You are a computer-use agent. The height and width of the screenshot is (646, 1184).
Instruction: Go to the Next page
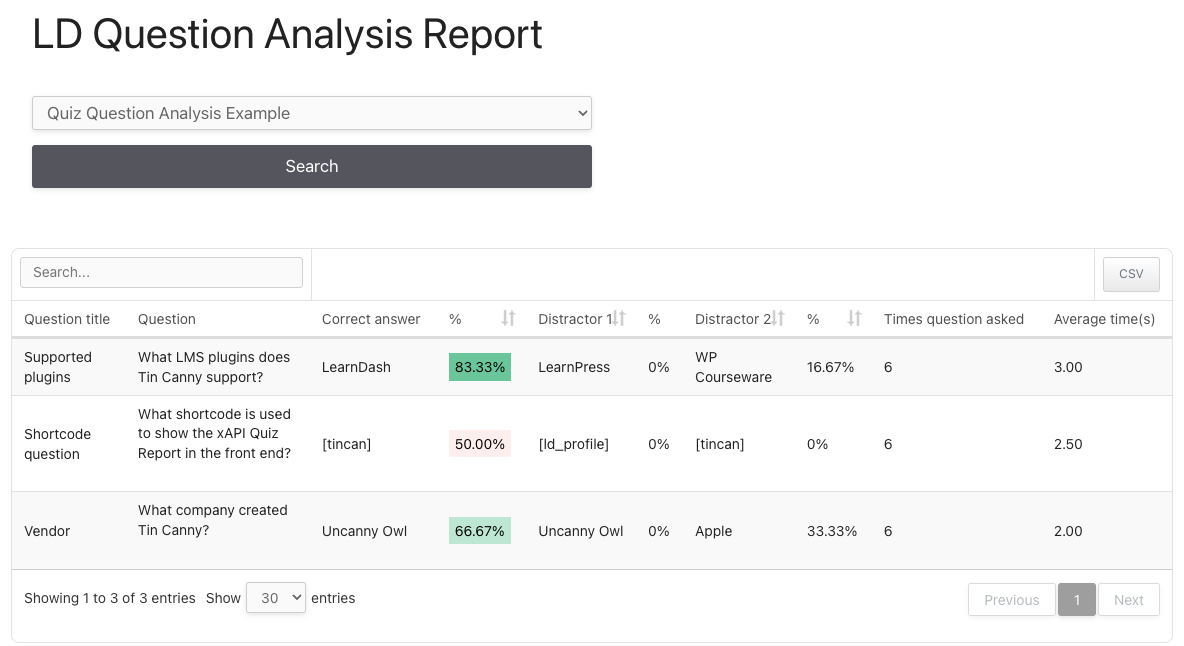(1128, 600)
